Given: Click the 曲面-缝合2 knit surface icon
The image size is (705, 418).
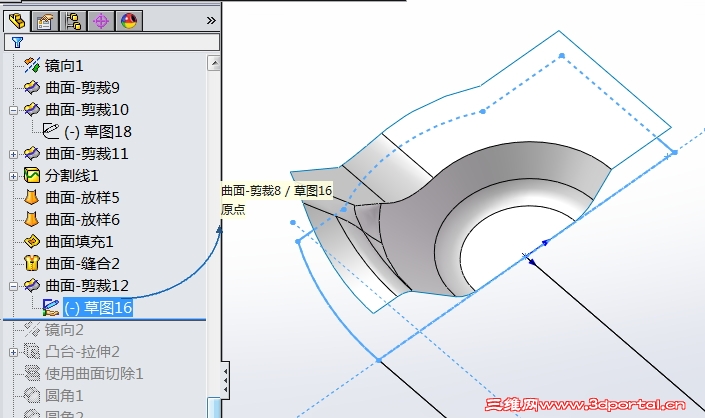Looking at the screenshot, I should pyautogui.click(x=32, y=263).
